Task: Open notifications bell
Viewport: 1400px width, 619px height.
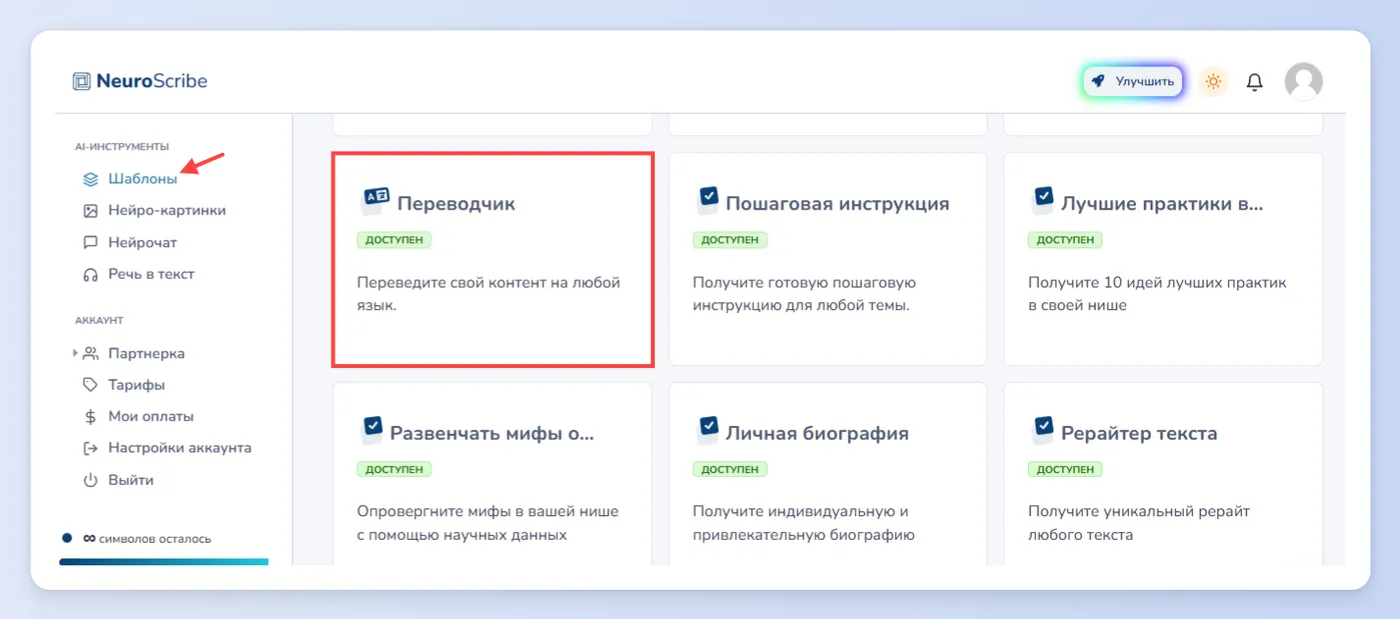Action: pos(1254,82)
